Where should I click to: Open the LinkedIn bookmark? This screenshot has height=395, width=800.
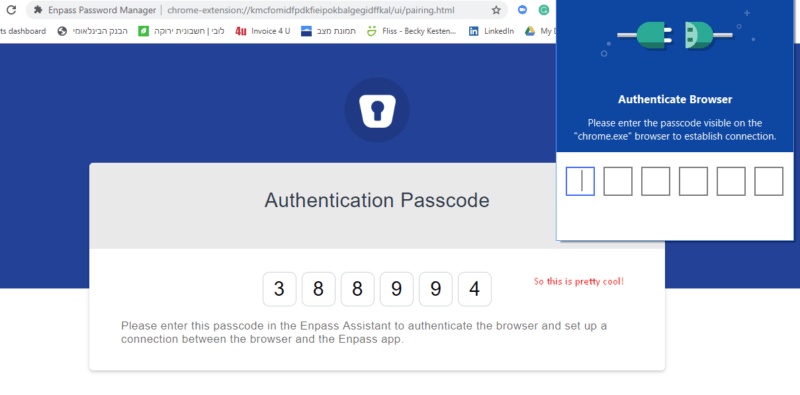491,31
